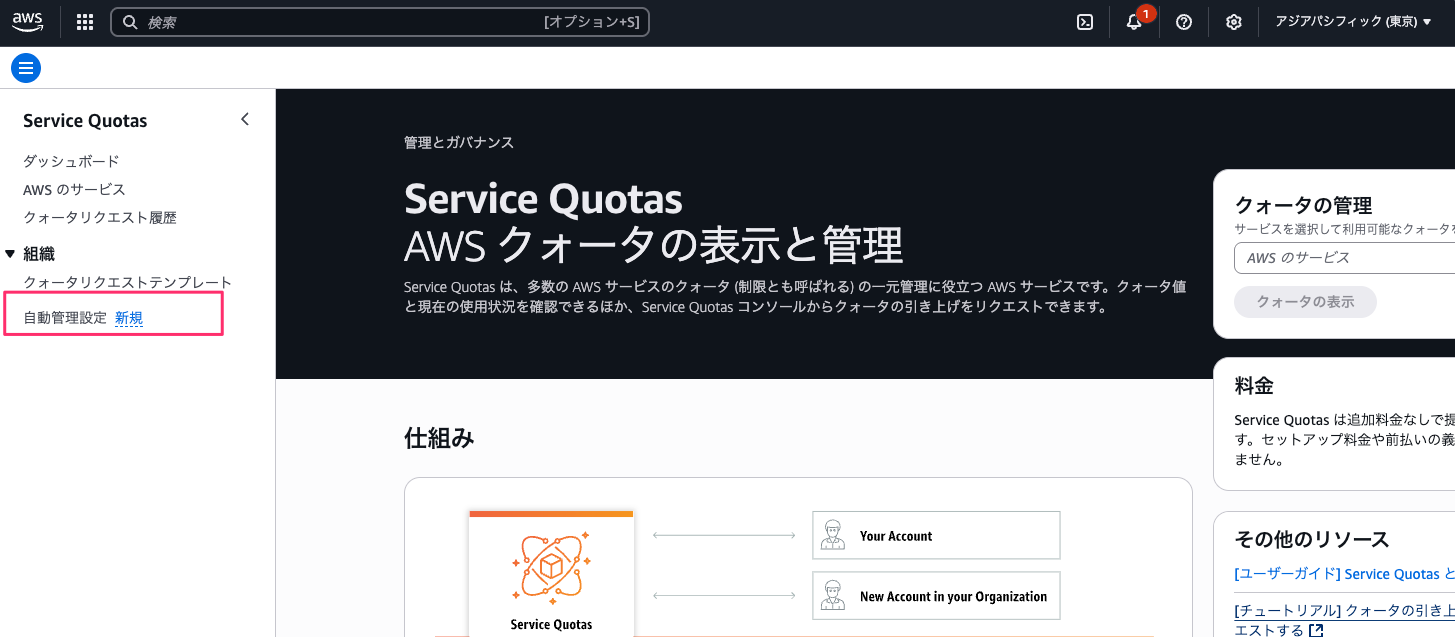Open the notifications bell icon
The image size is (1455, 637).
pyautogui.click(x=1134, y=22)
